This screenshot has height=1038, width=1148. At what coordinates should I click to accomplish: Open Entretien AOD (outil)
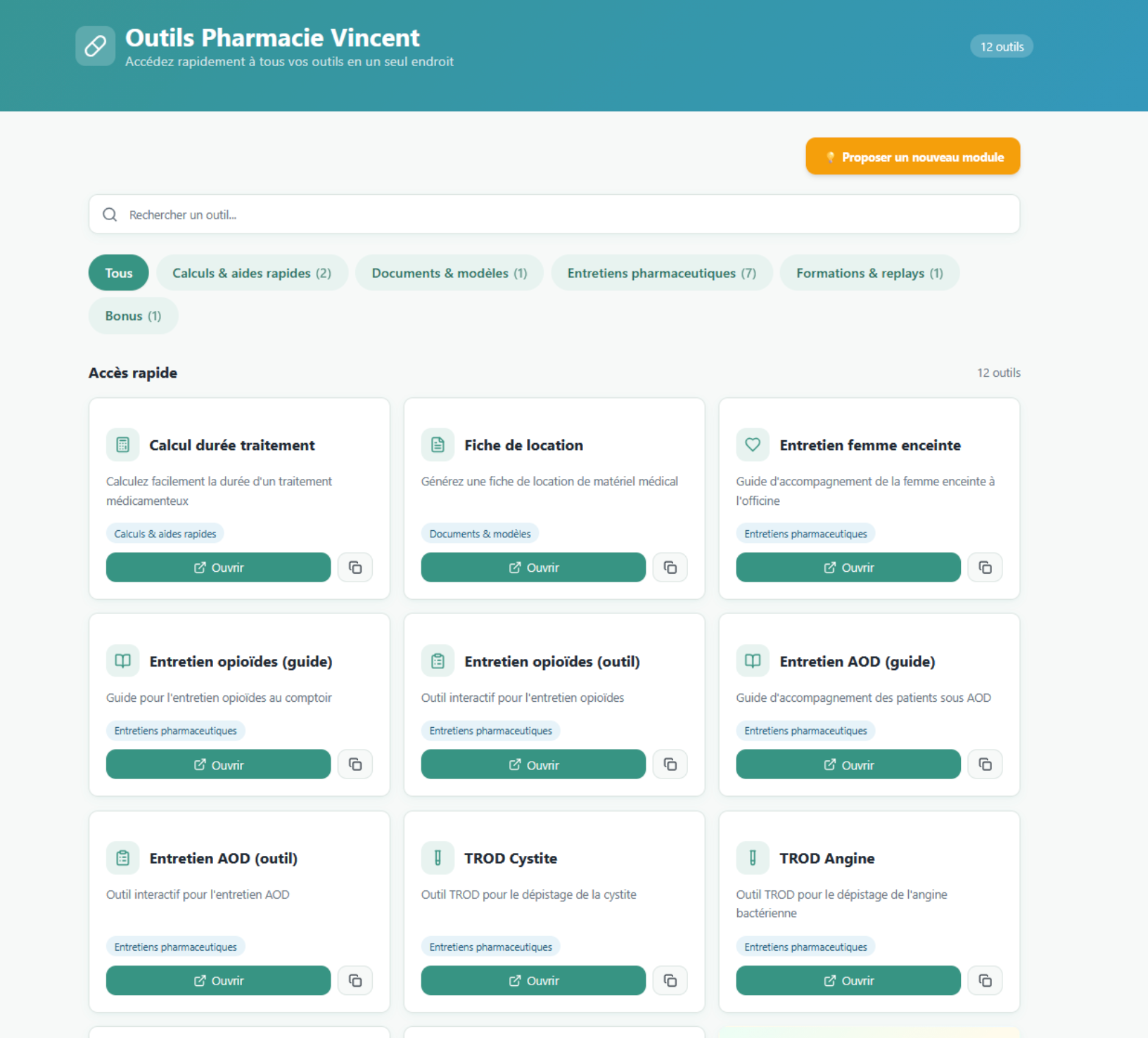coord(218,980)
